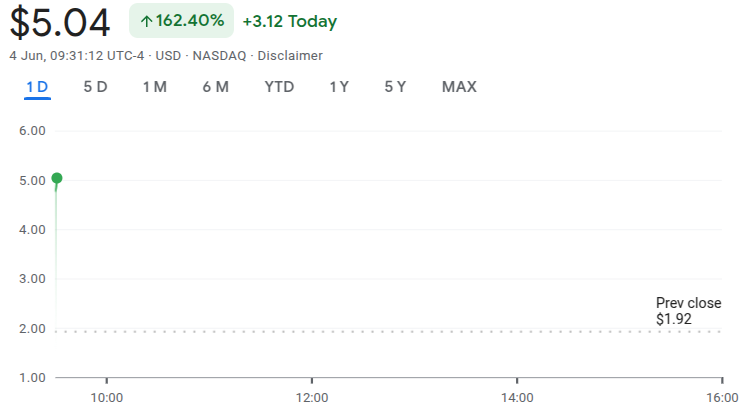Image resolution: width=748 pixels, height=416 pixels.
Task: Click the MAX range tab
Action: [459, 87]
